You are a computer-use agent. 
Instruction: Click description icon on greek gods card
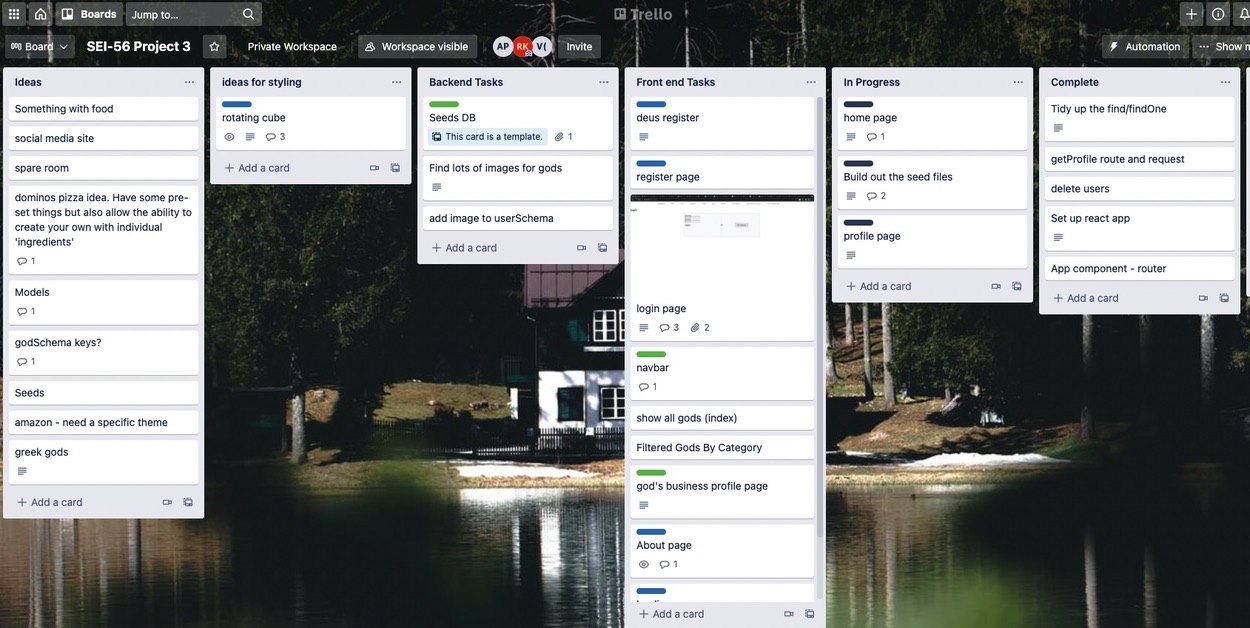[22, 471]
